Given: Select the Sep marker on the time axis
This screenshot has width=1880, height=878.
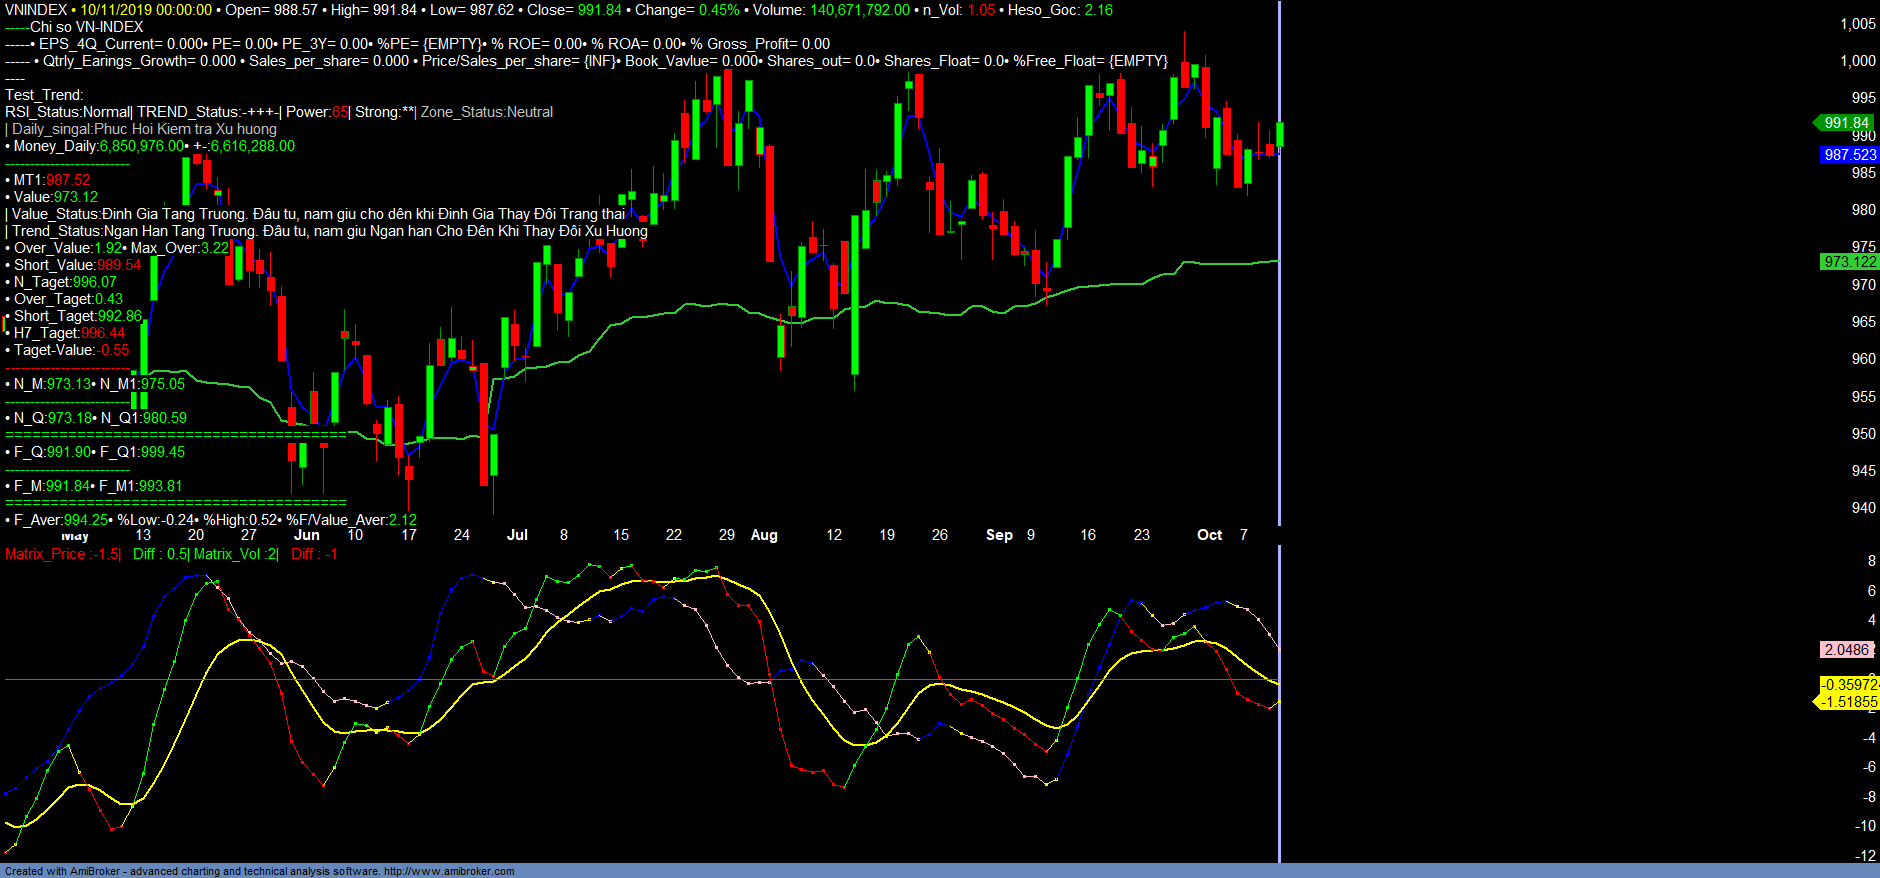Looking at the screenshot, I should point(999,535).
